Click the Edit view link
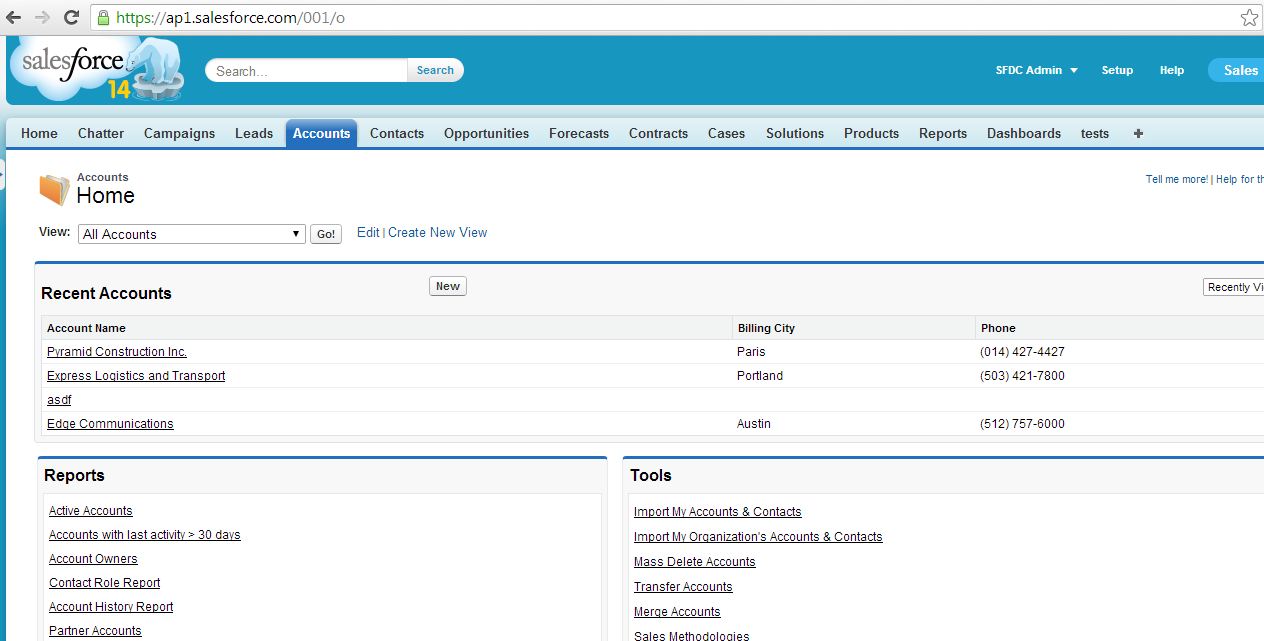This screenshot has width=1264, height=641. (x=368, y=232)
